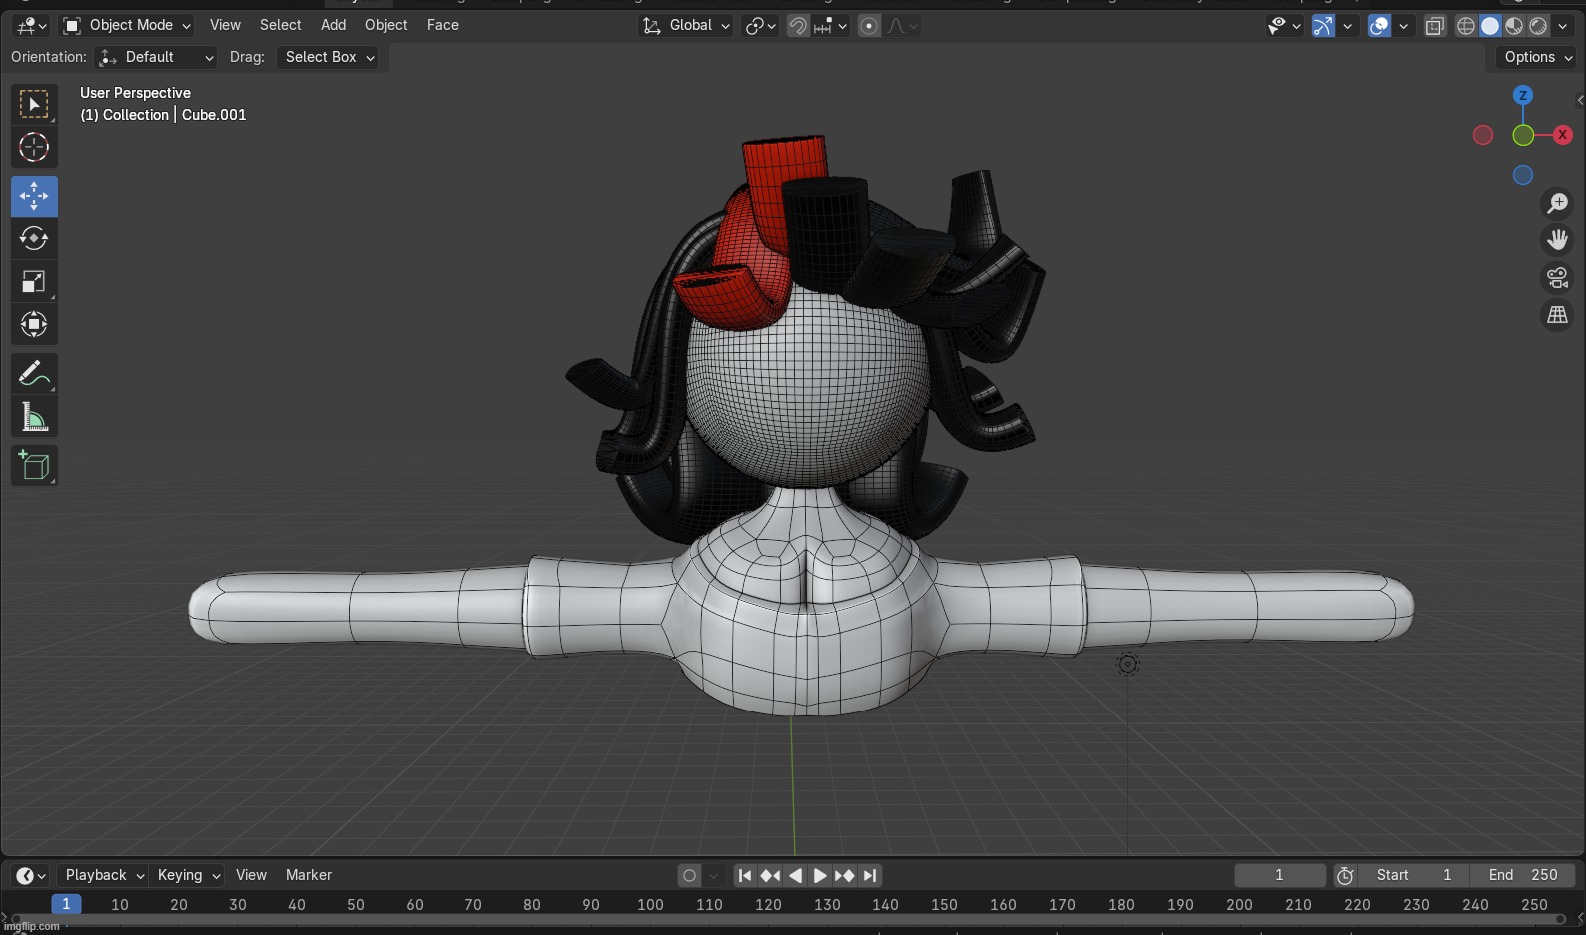Viewport: 1586px width, 935px height.
Task: Open the timeline editor type menu
Action: tap(31, 875)
